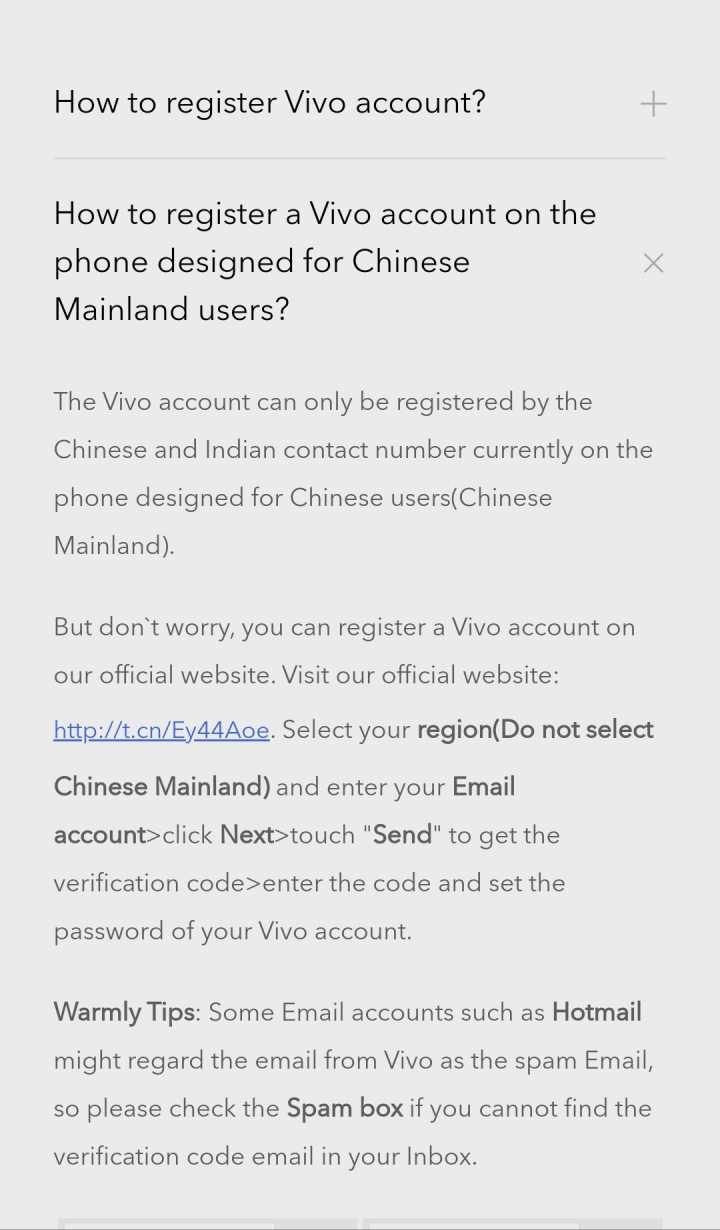Tap the "But don't worry" sentence
Screen dimensions: 720x1230
(x=344, y=651)
